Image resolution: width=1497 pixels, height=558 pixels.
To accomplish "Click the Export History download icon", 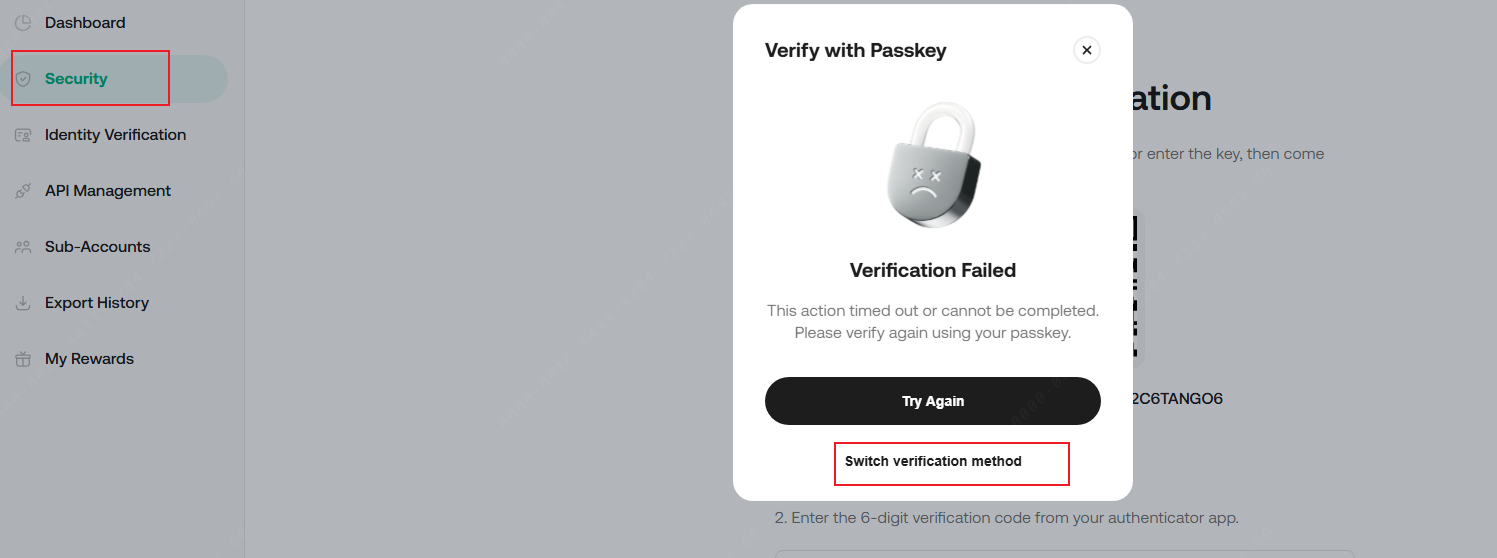I will click(x=23, y=303).
